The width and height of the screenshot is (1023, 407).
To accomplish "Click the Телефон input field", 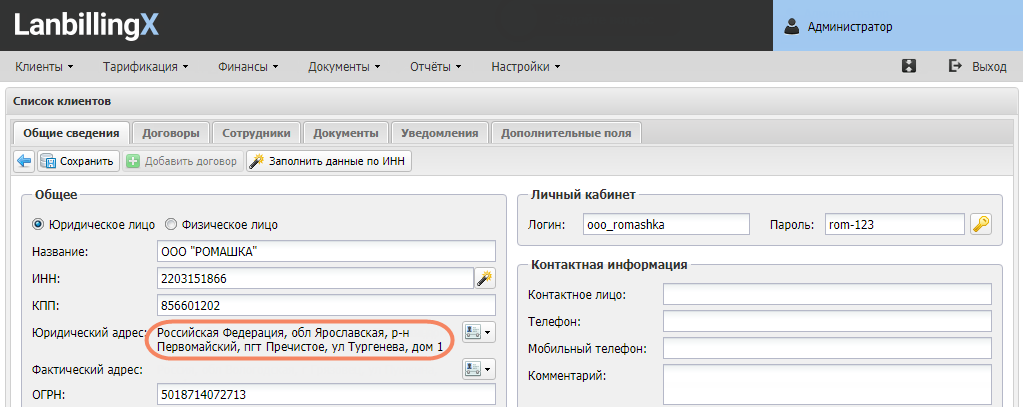I will click(x=827, y=321).
